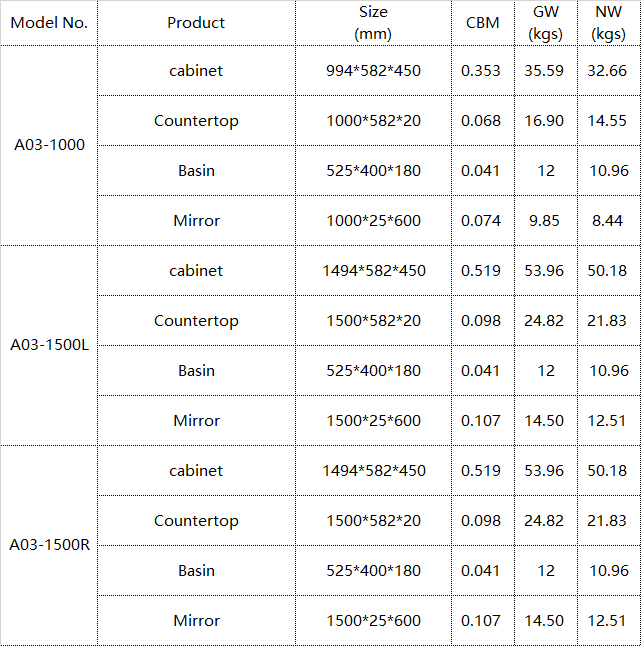Screen dimensions: 641x646
Task: Click the Model No. header cell
Action: coord(49,23)
